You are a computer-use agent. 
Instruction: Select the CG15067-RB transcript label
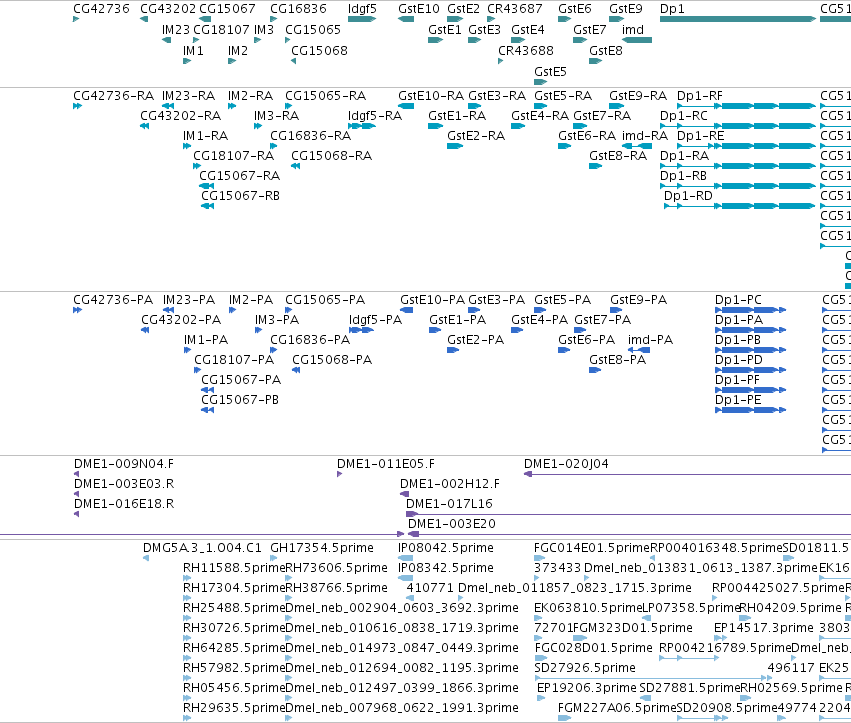click(x=240, y=195)
